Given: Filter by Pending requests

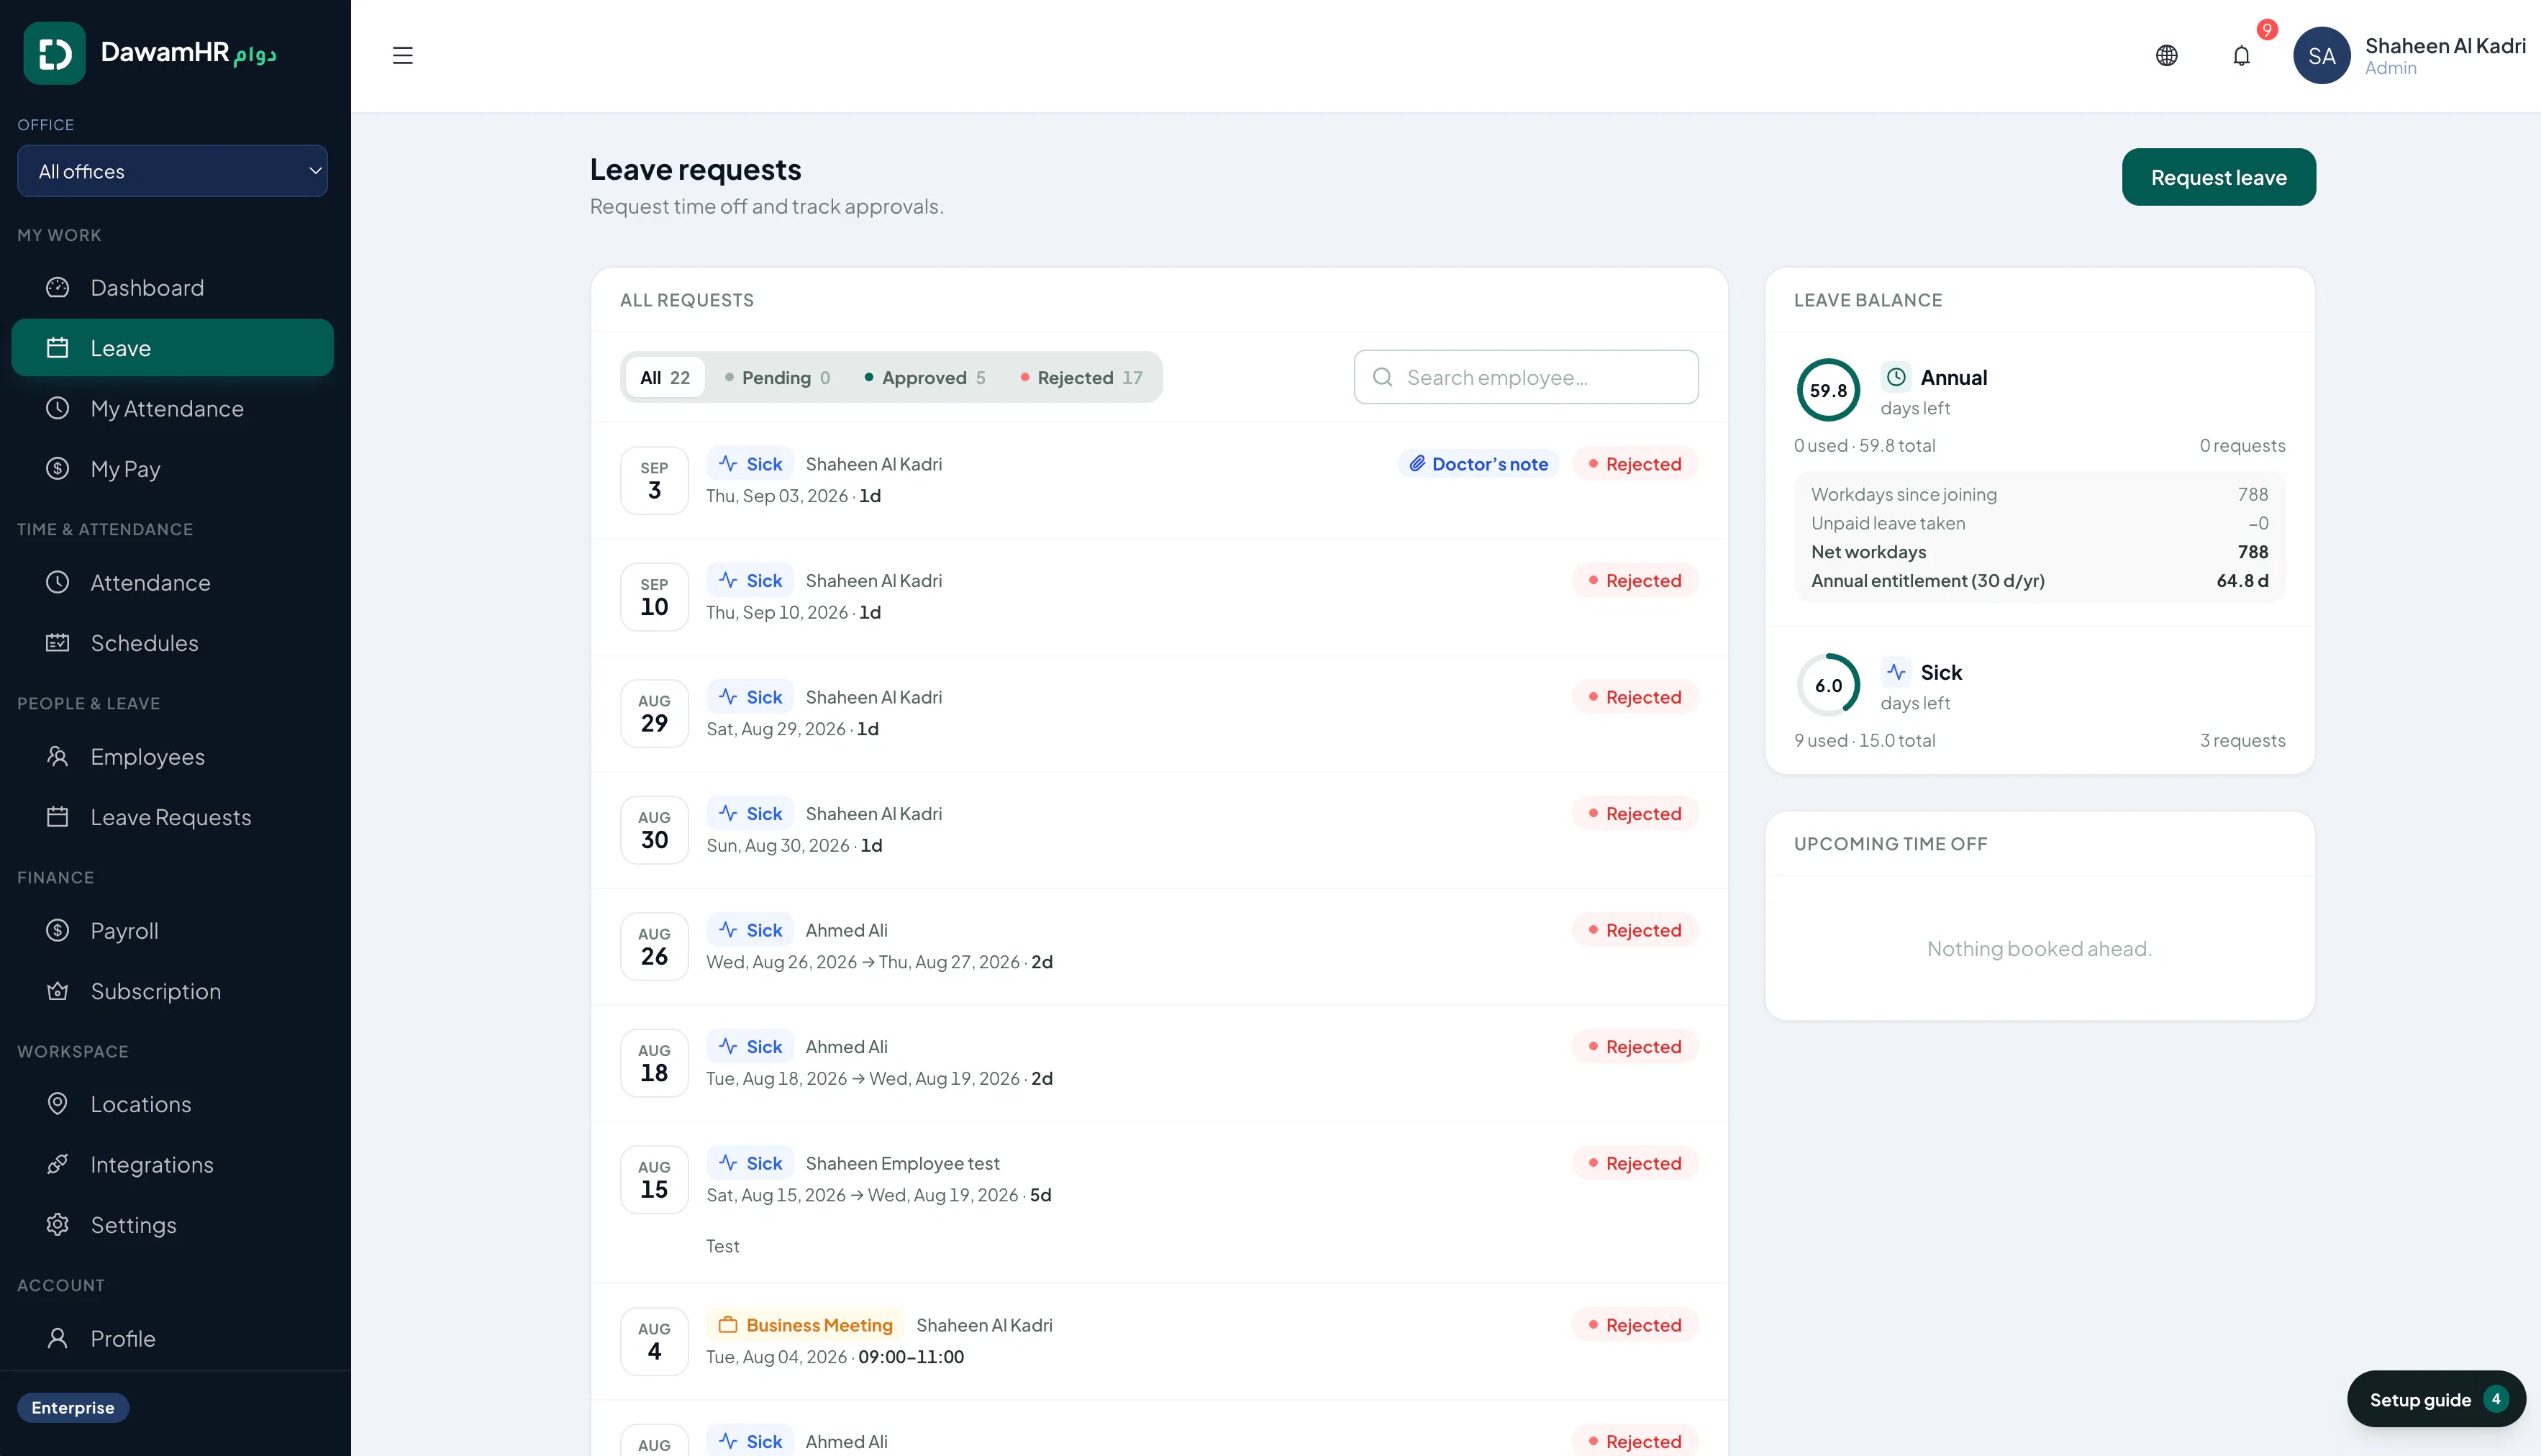Looking at the screenshot, I should point(777,377).
